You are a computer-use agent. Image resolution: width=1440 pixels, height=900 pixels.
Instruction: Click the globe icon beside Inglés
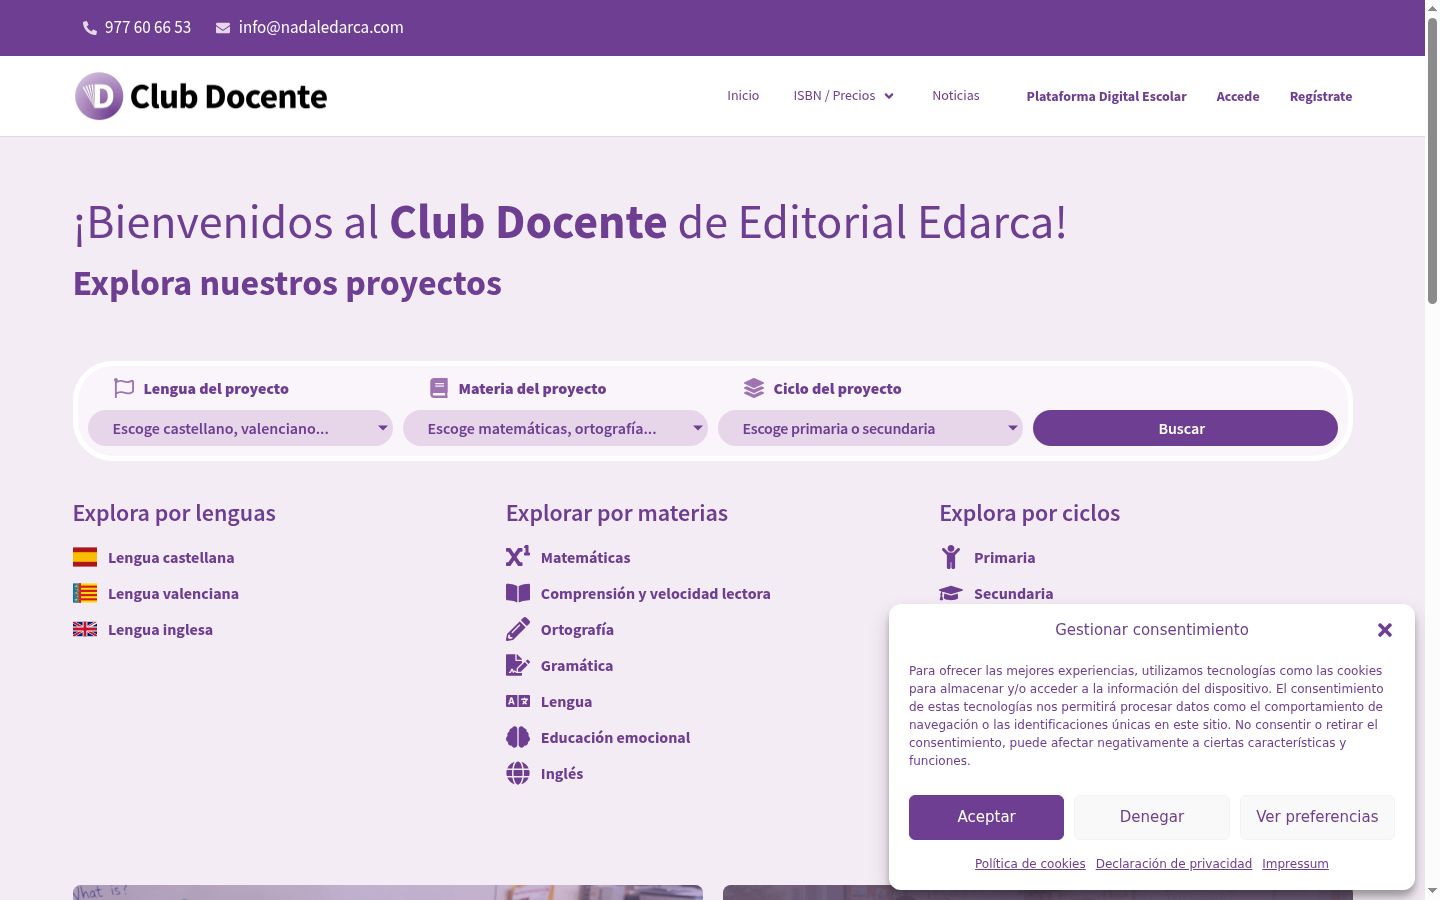tap(518, 773)
